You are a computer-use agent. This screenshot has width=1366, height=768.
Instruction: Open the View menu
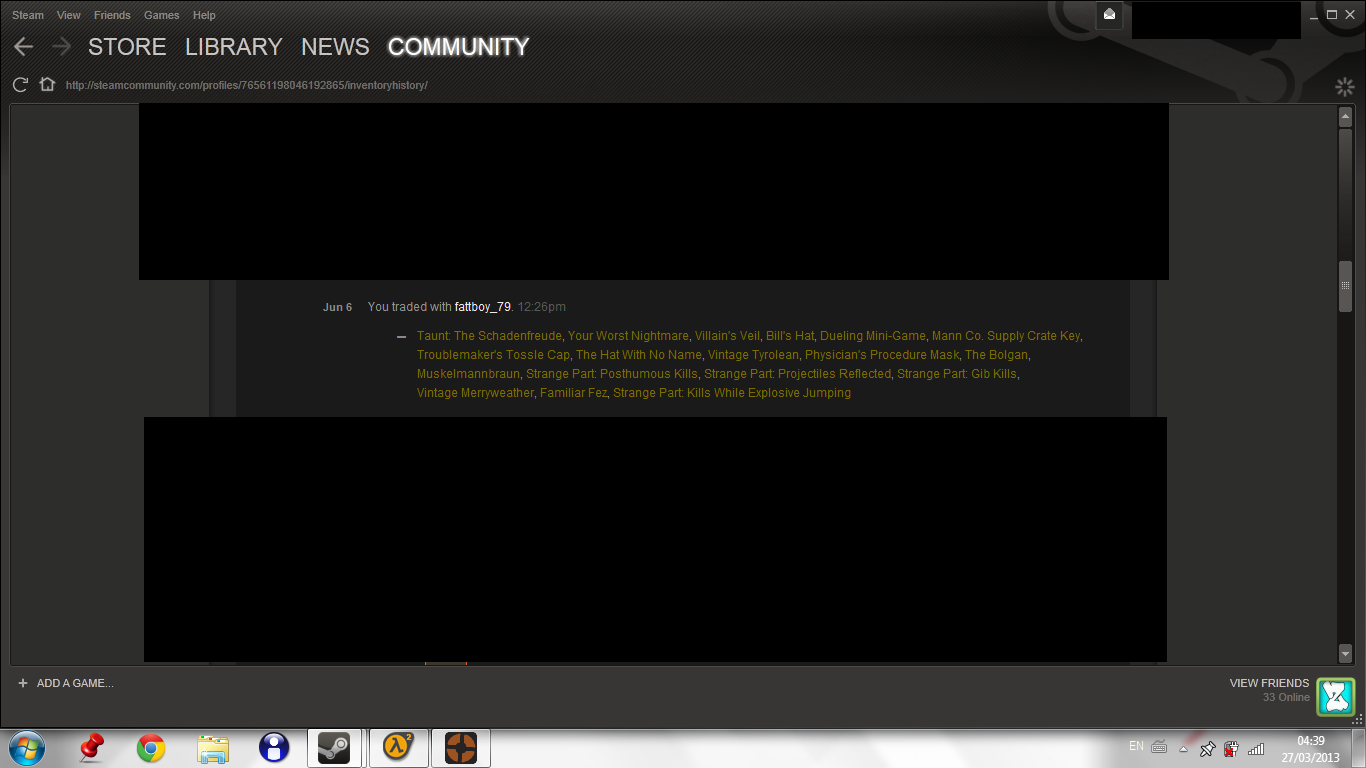pyautogui.click(x=69, y=15)
